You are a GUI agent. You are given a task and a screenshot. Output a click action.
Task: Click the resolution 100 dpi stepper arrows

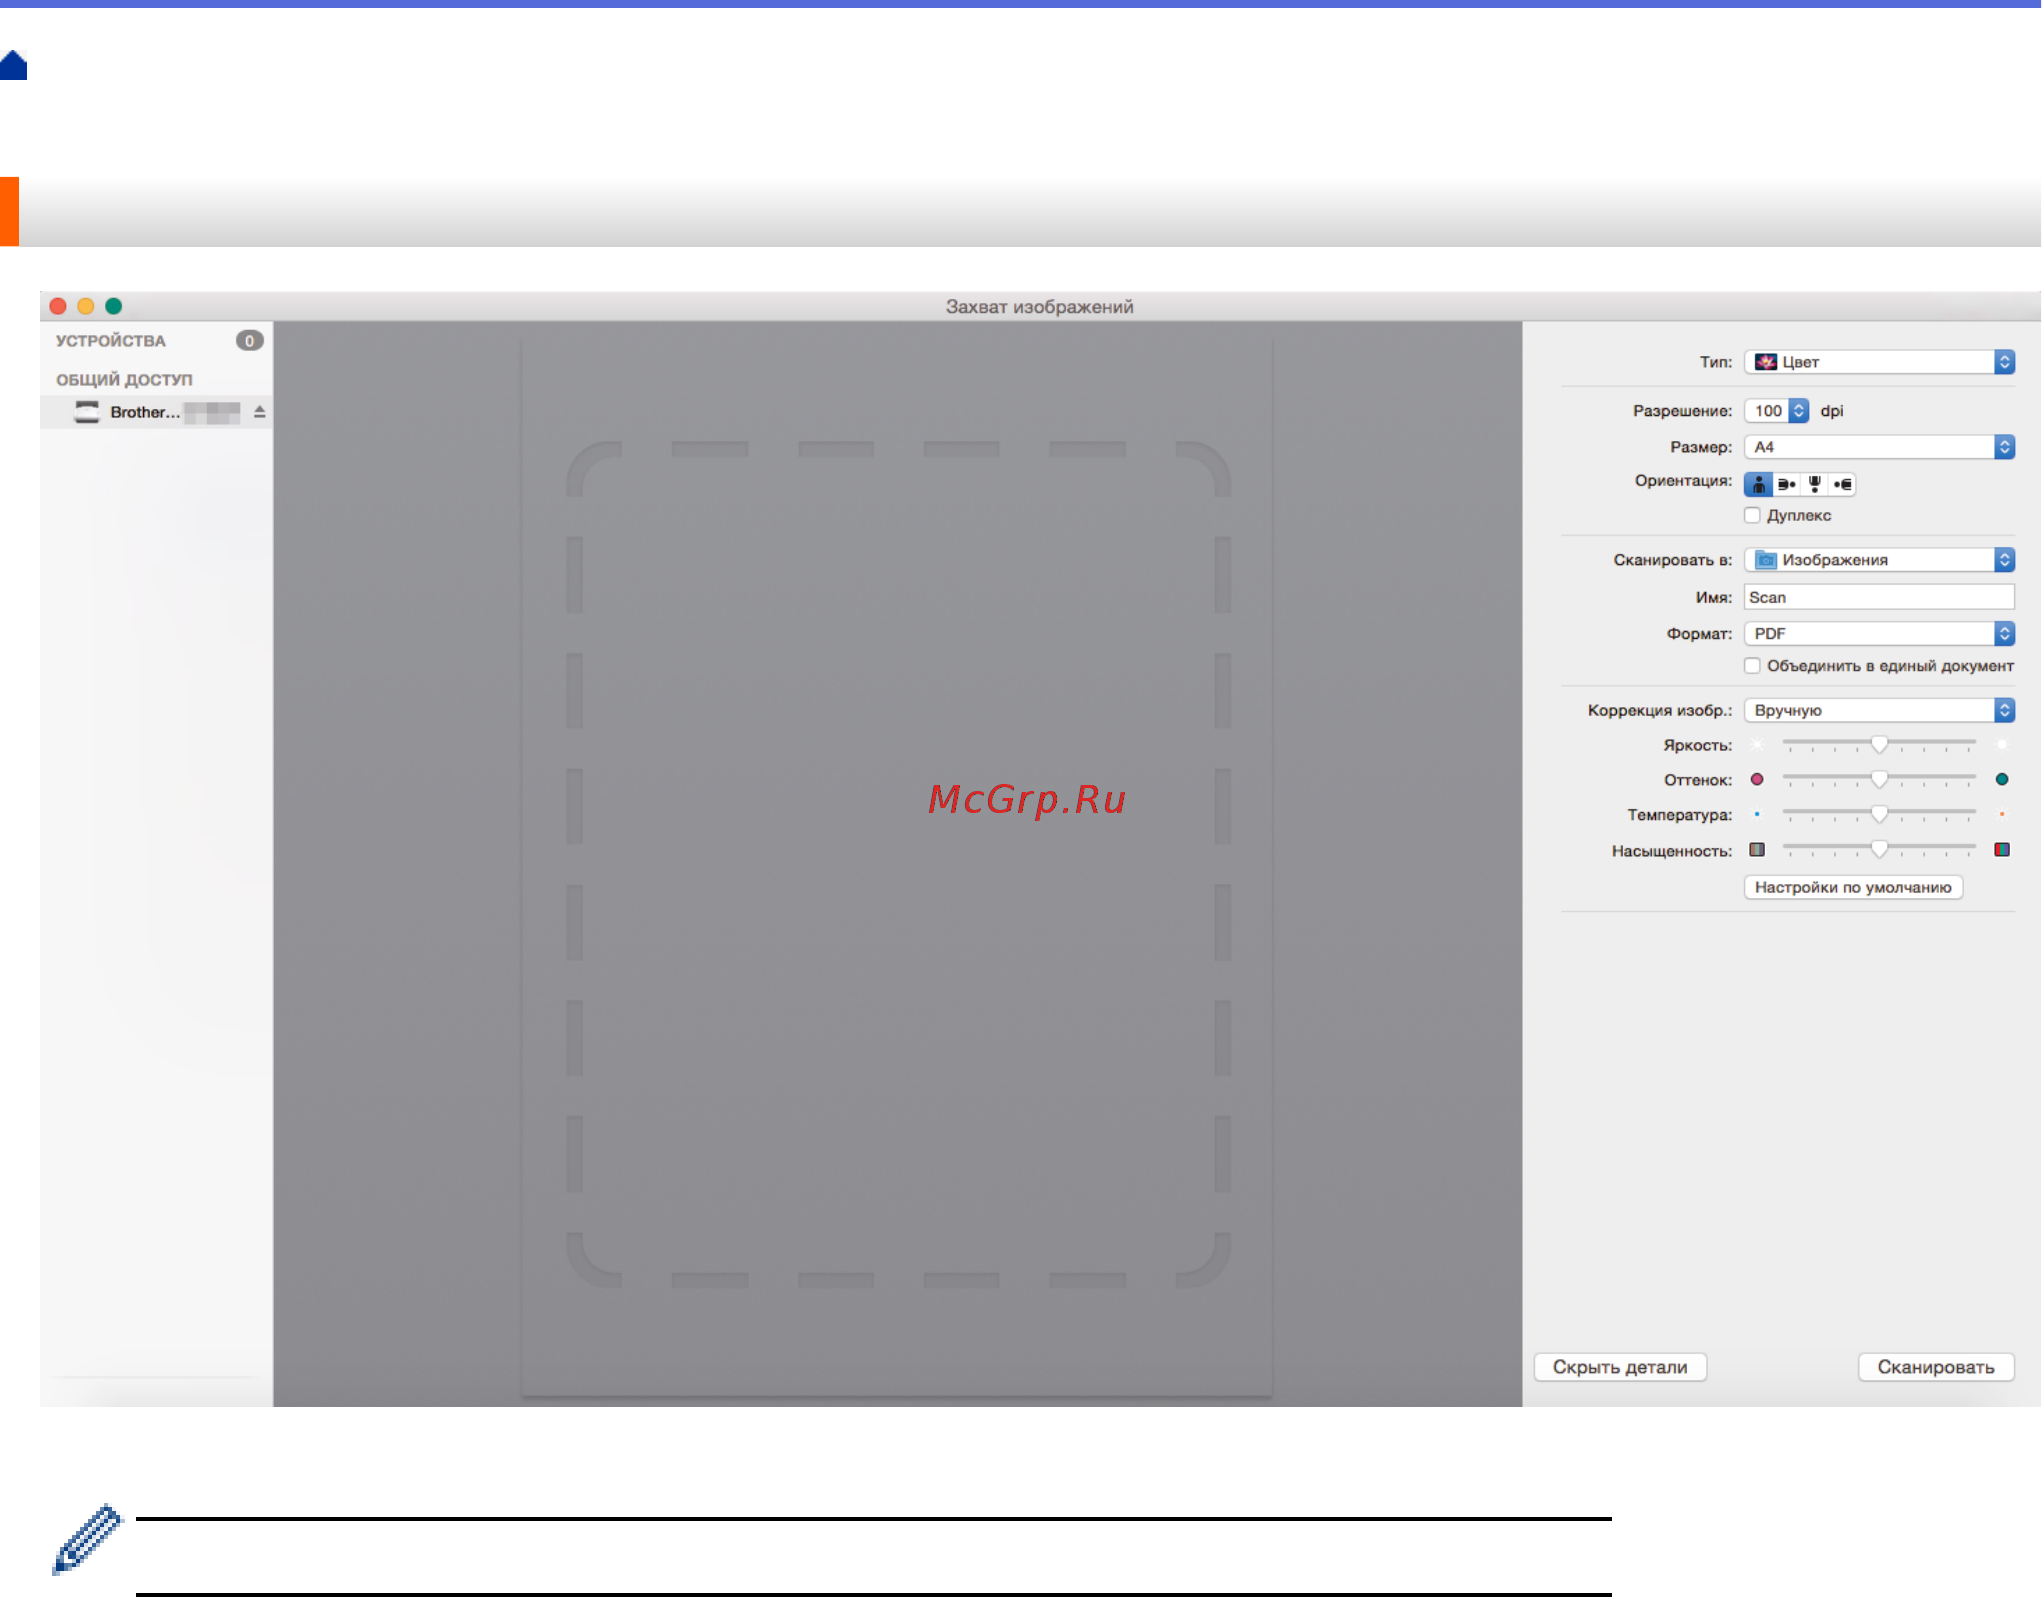(1798, 411)
